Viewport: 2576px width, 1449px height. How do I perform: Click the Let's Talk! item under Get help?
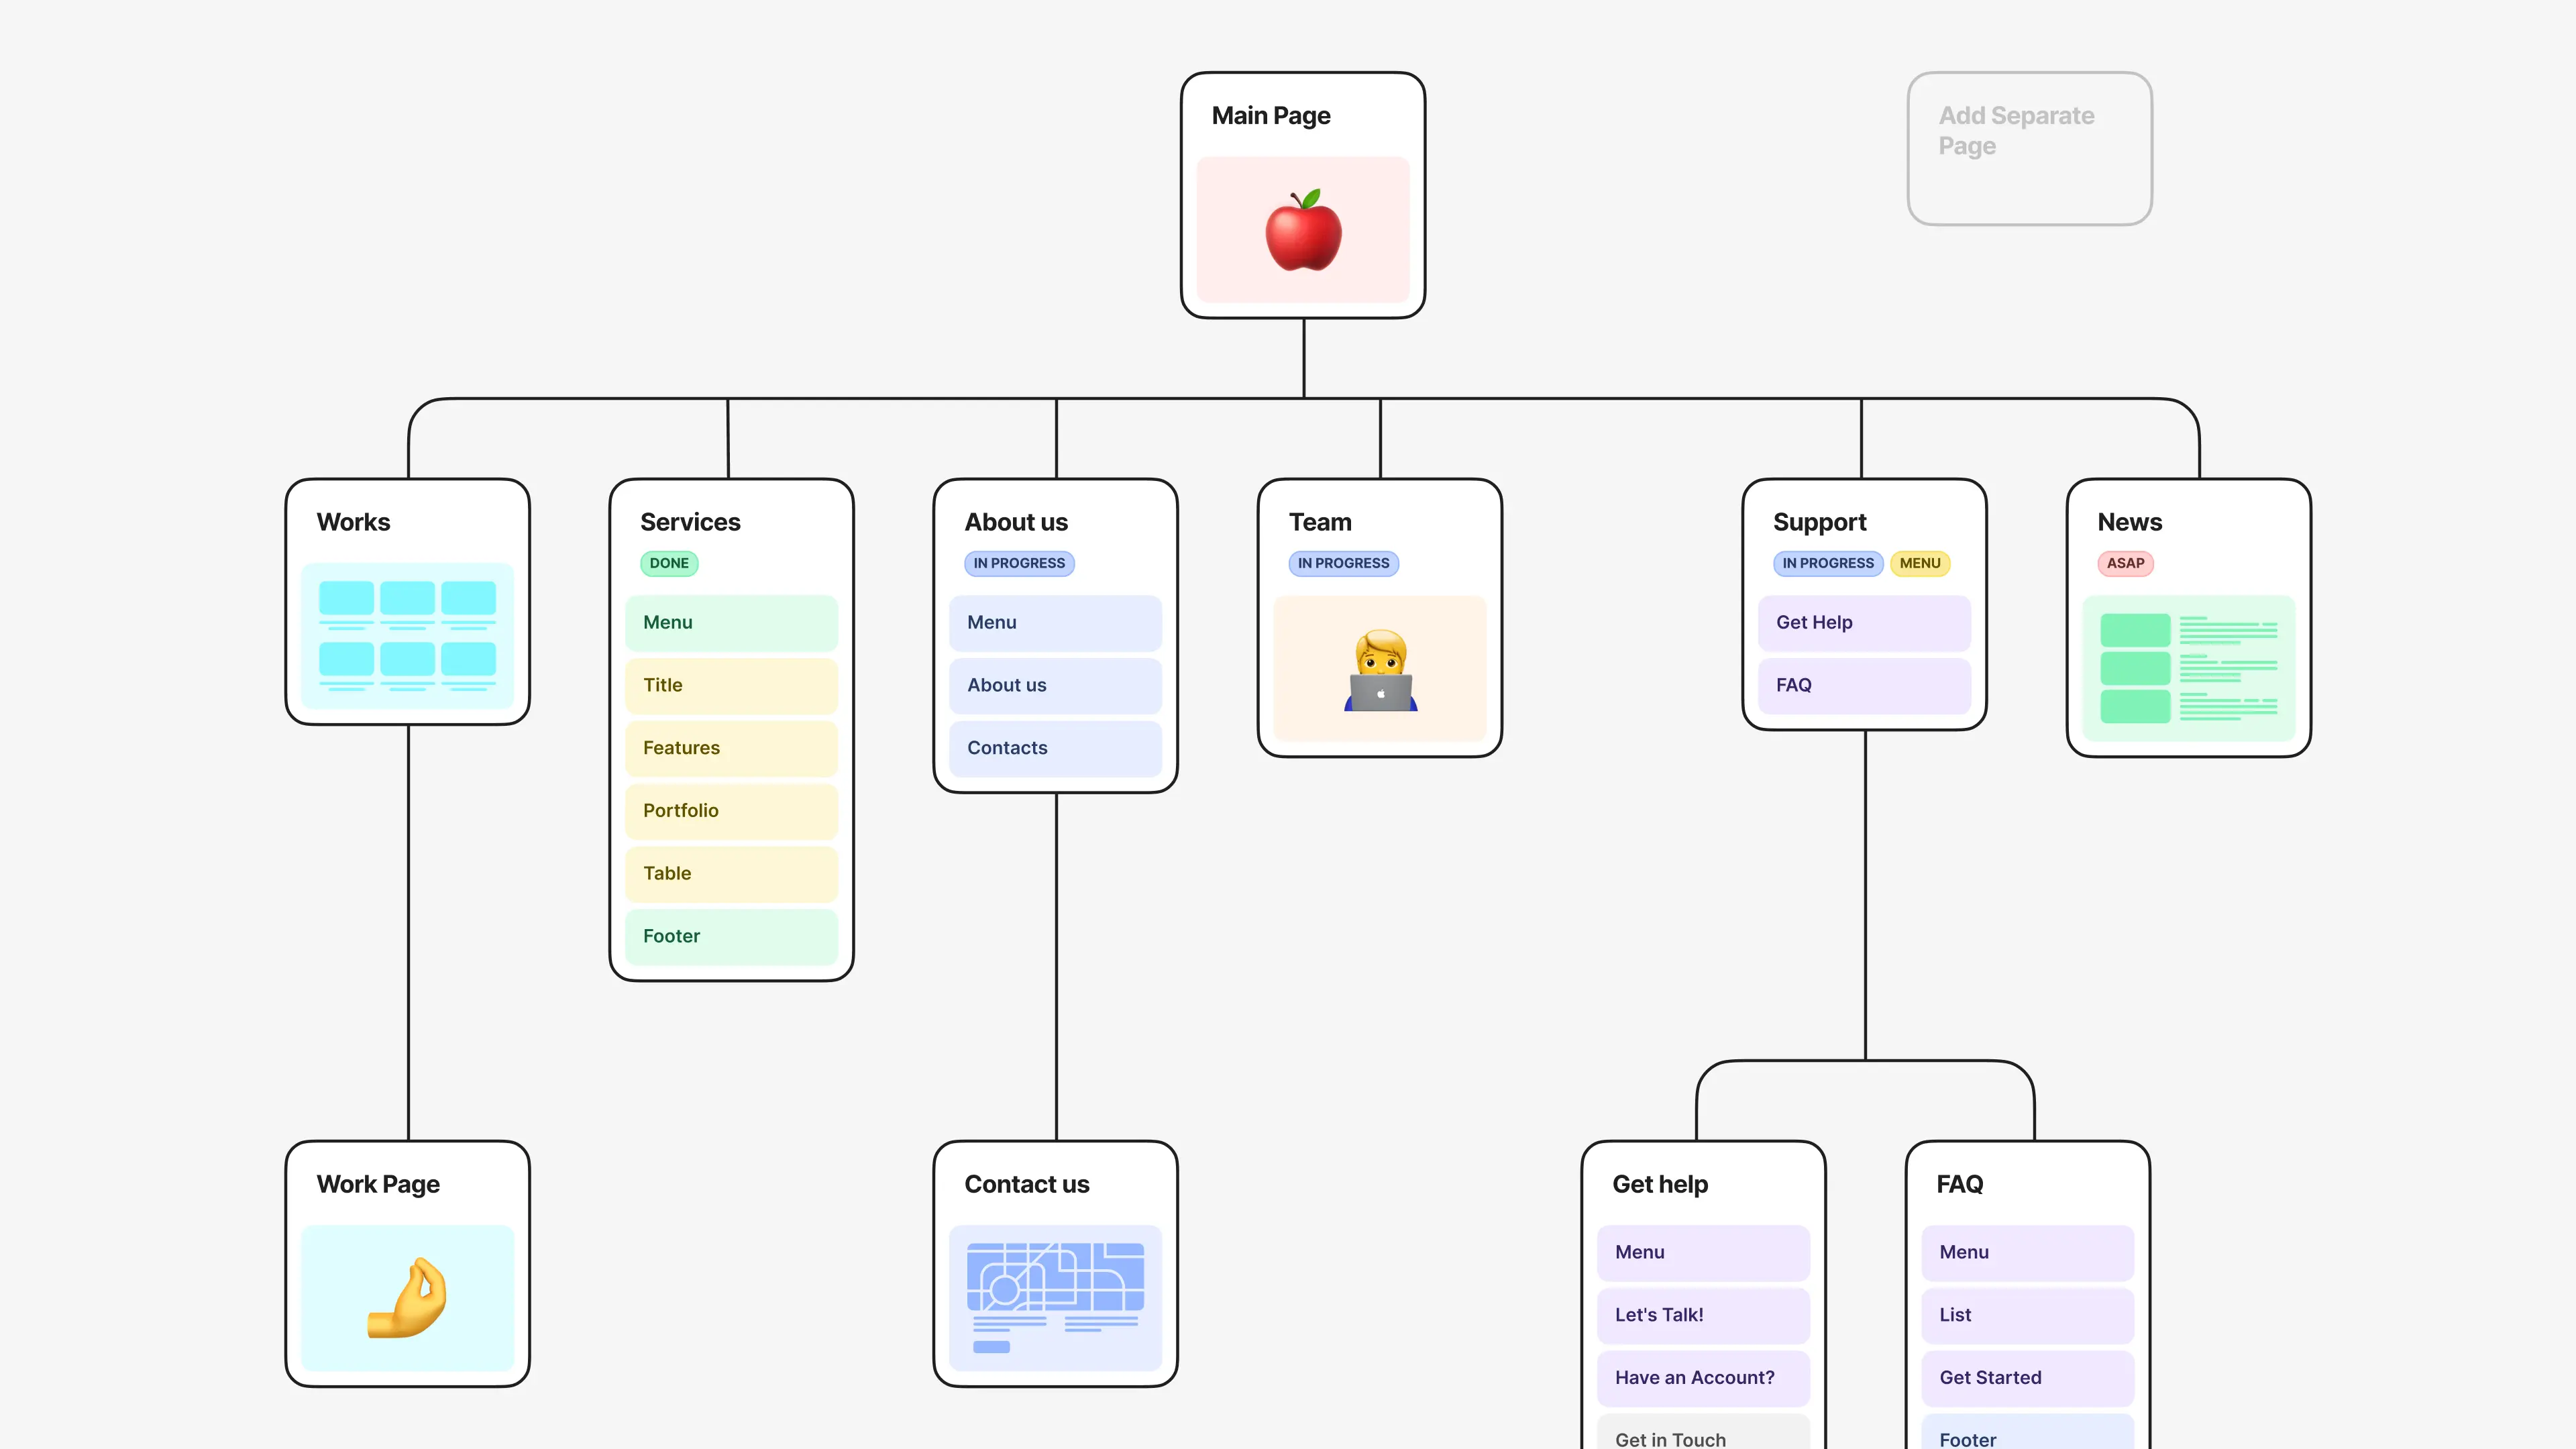coord(1703,1315)
